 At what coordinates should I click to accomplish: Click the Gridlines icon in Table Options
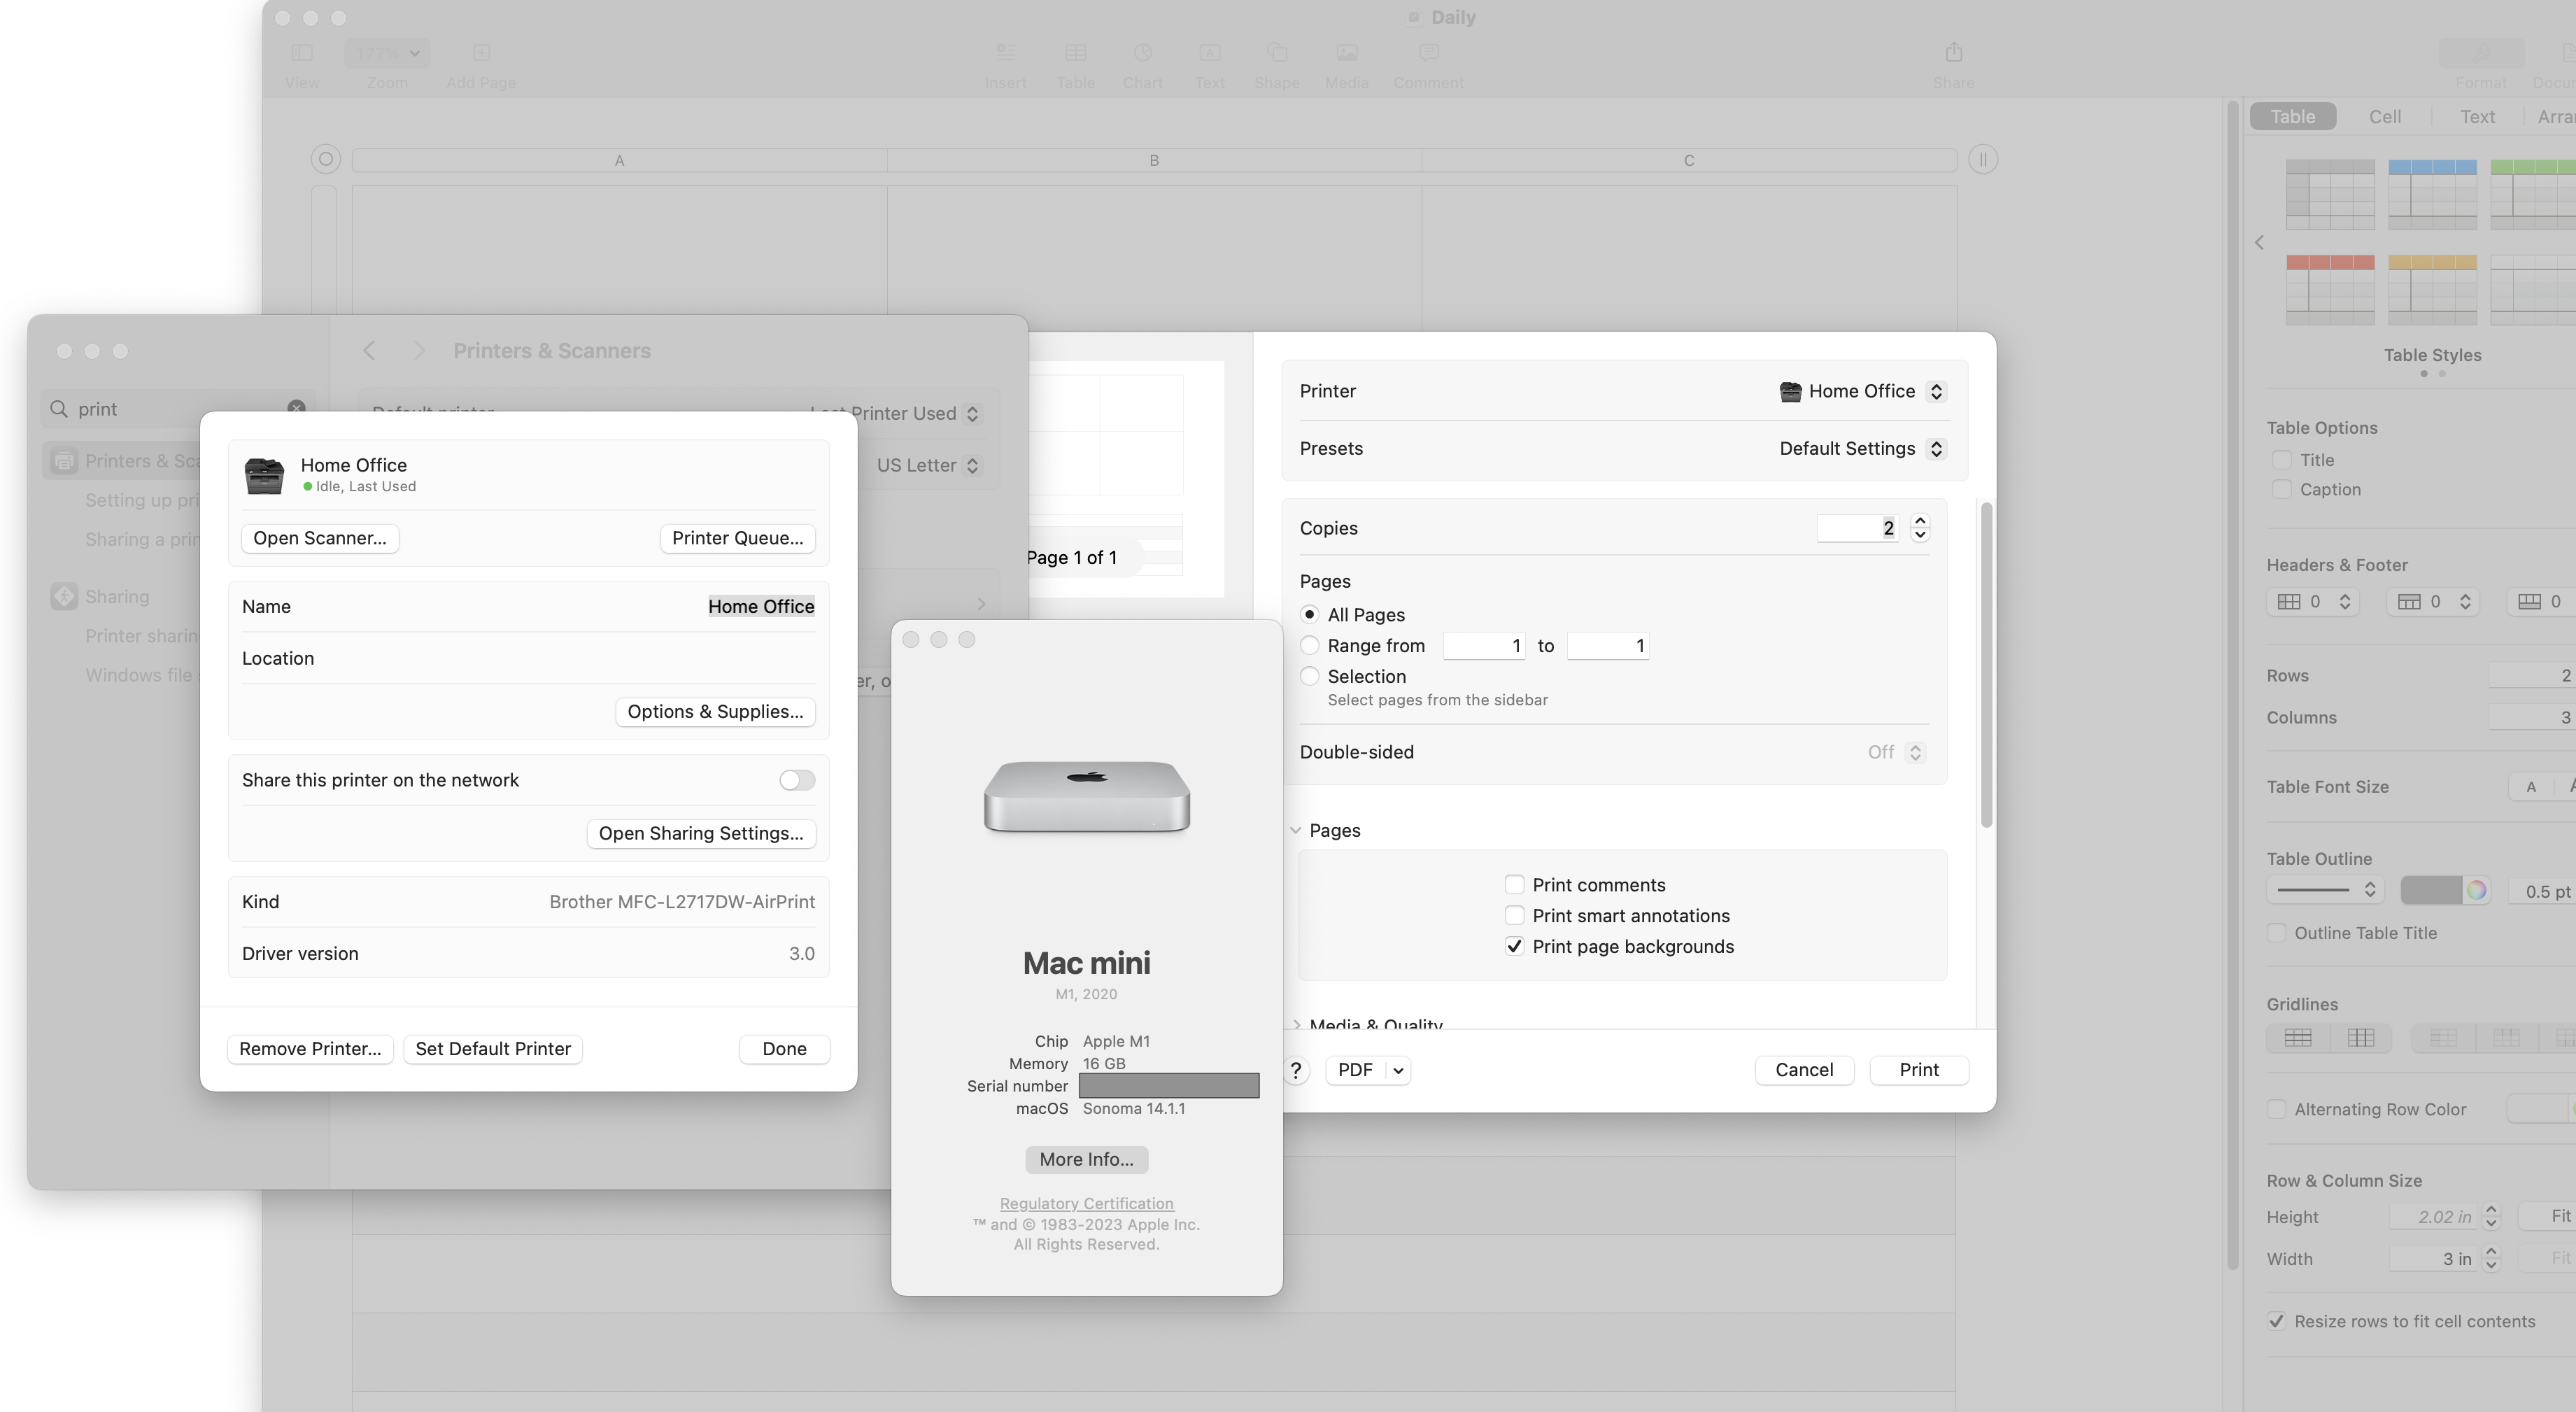2296,1038
